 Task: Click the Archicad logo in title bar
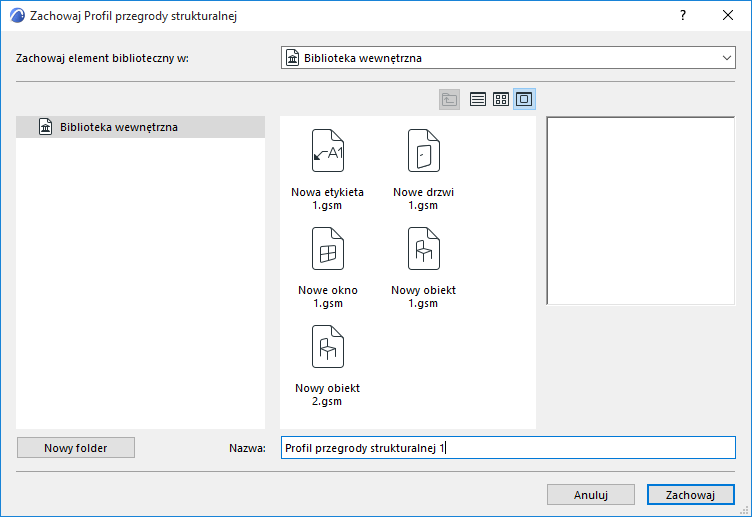pyautogui.click(x=17, y=15)
